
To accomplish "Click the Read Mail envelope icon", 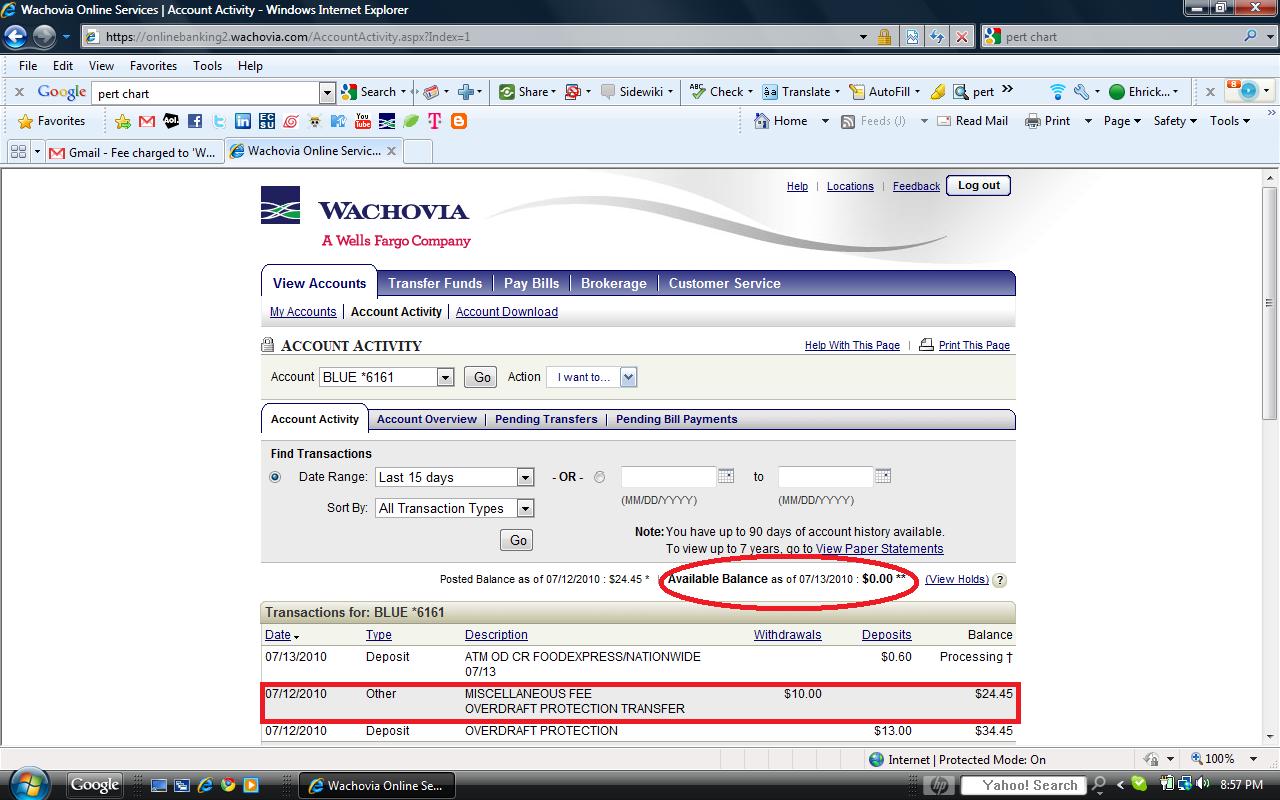I will pos(943,121).
